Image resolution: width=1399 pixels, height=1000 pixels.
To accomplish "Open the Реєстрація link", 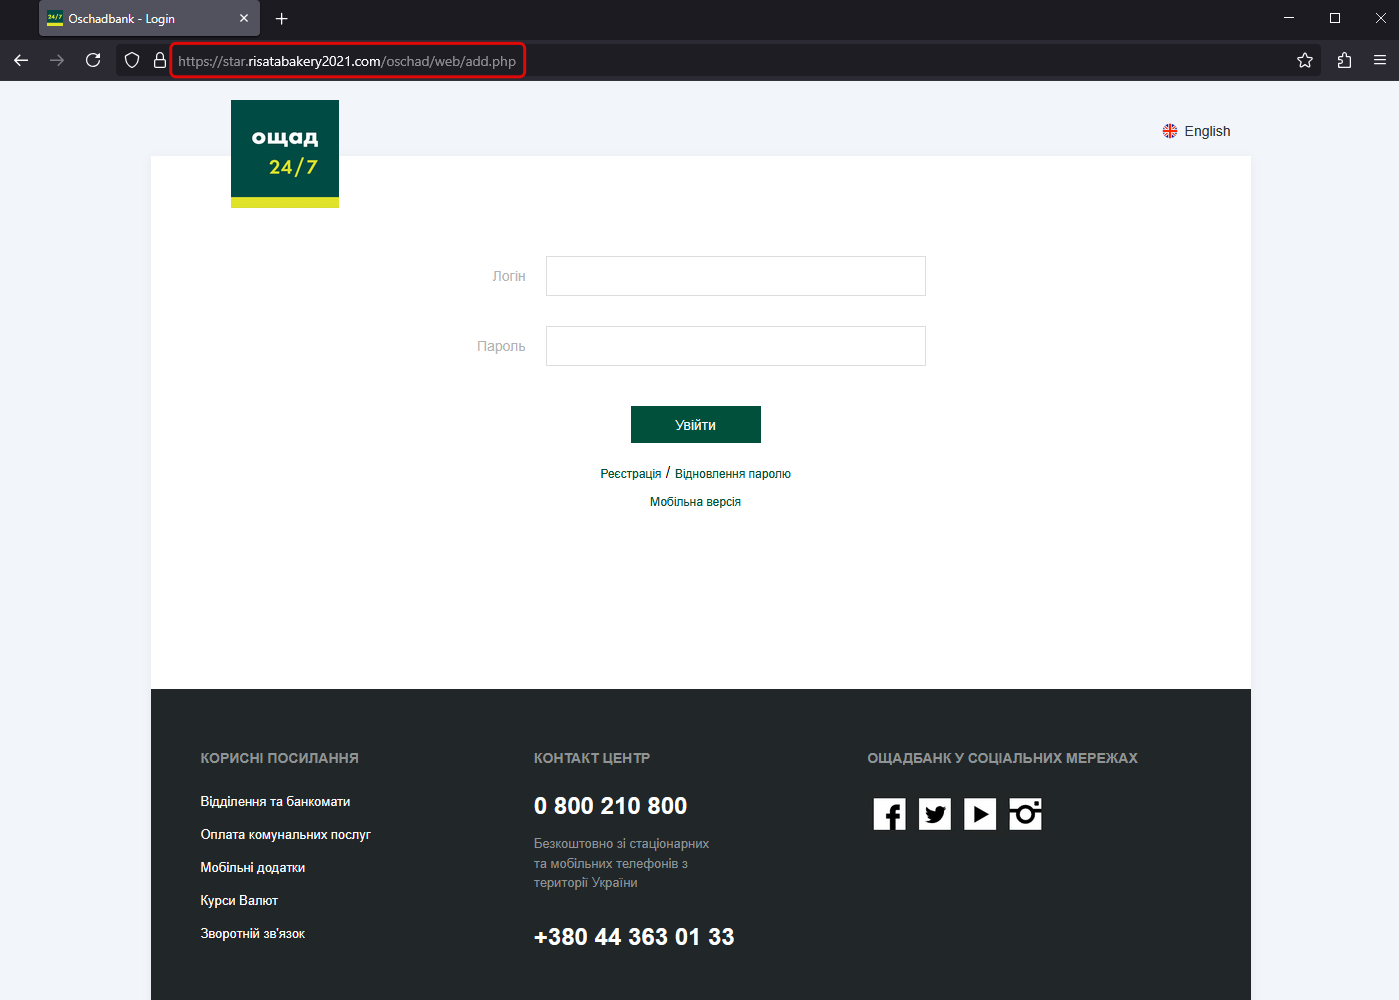I will pyautogui.click(x=631, y=474).
